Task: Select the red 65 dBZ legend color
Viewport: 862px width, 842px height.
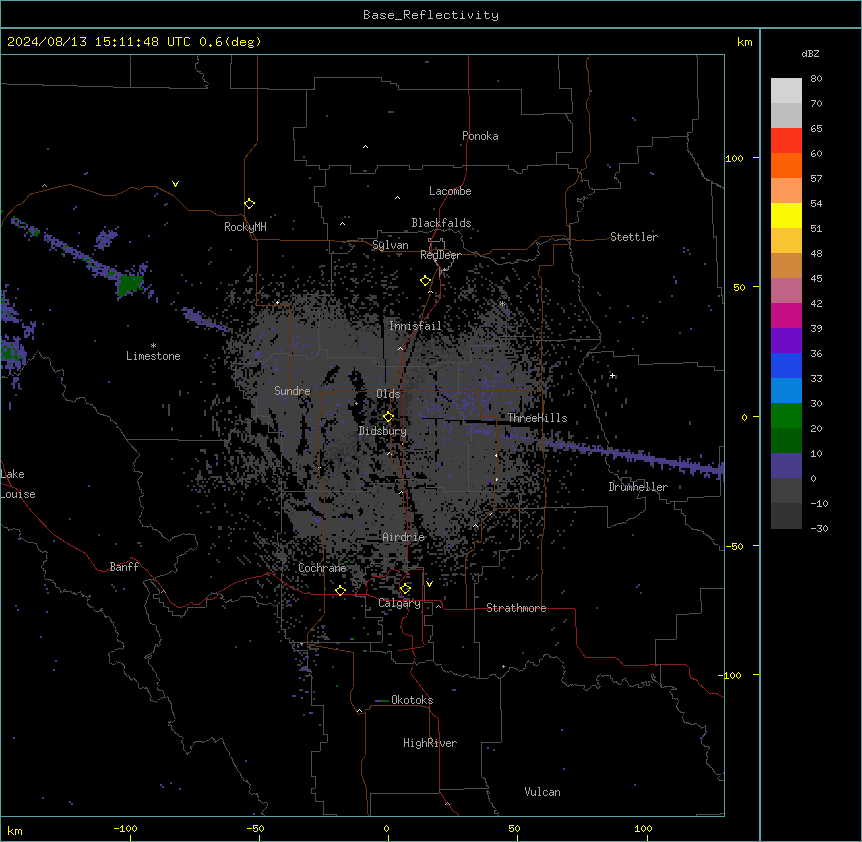Action: click(786, 141)
